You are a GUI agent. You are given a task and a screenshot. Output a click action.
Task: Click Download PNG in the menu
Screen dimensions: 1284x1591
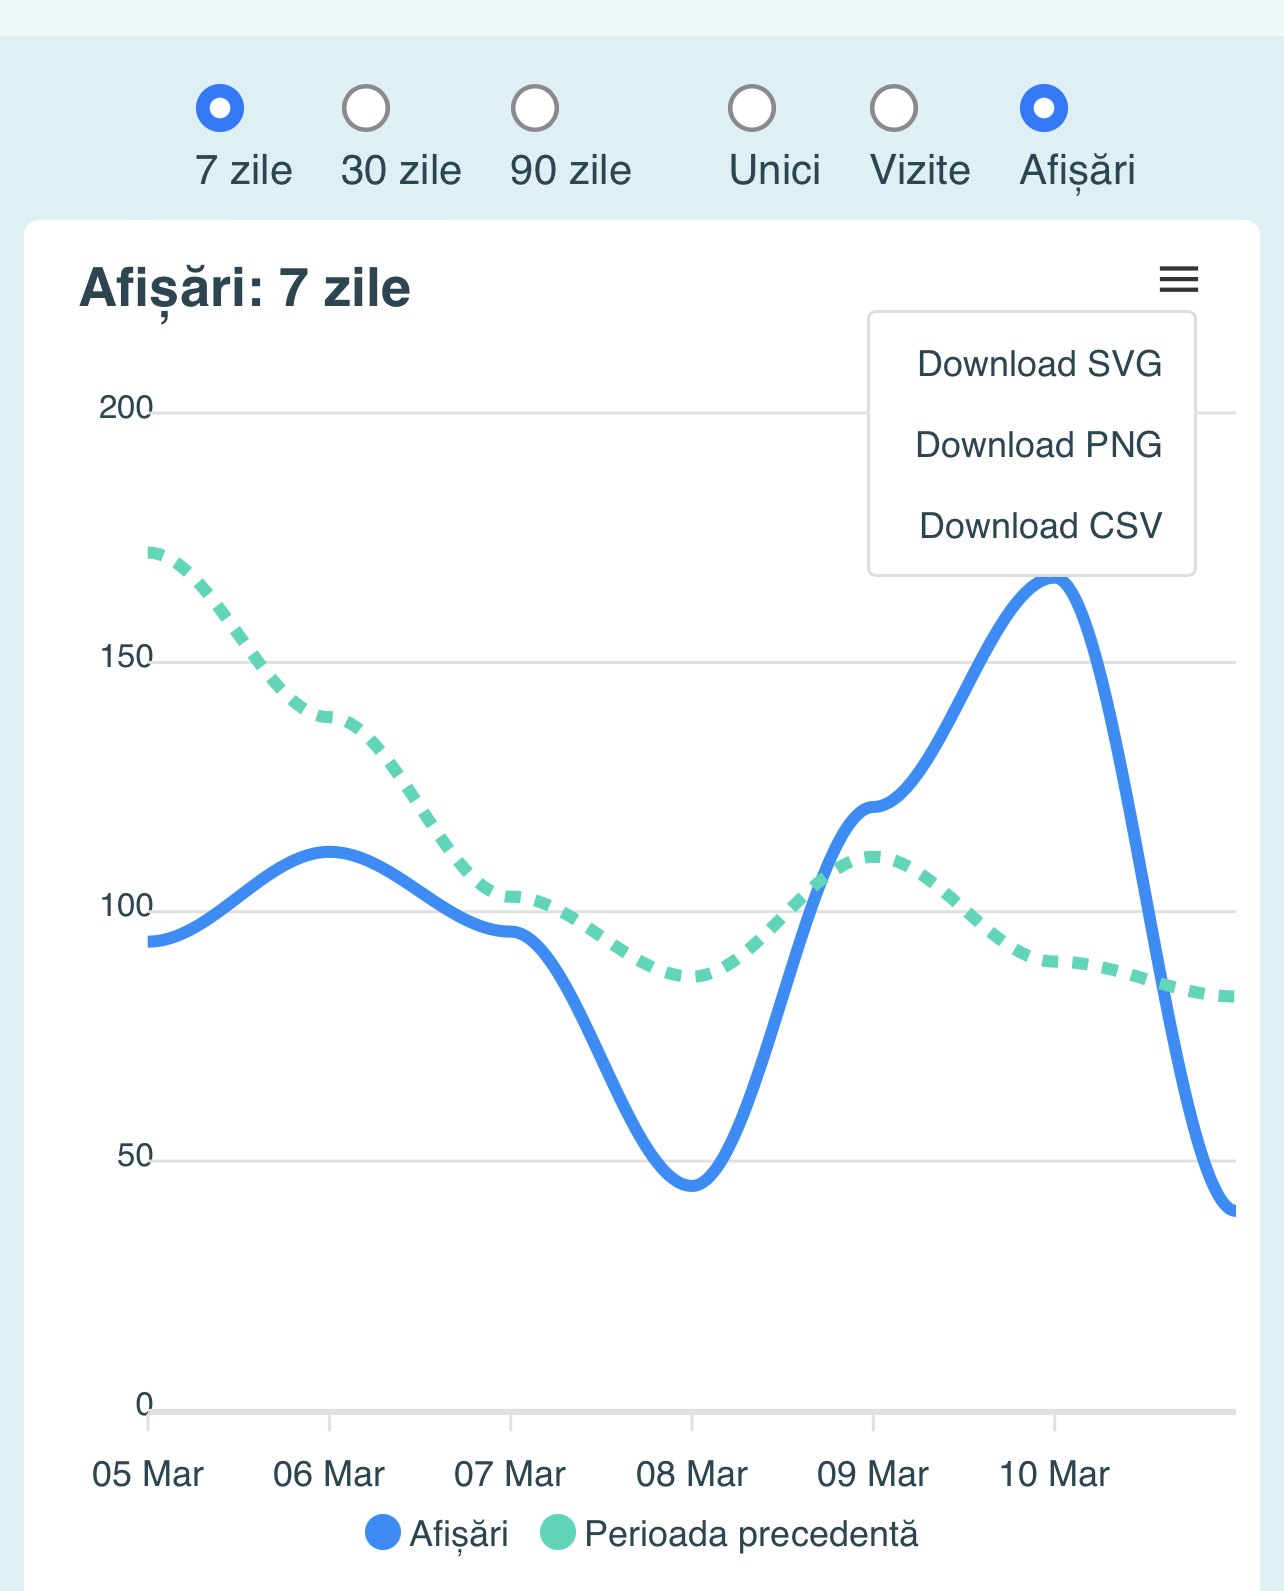point(1039,445)
